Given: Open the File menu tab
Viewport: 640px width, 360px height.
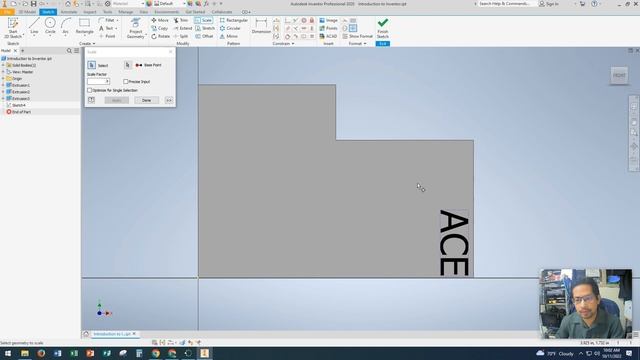Looking at the screenshot, I should point(7,12).
